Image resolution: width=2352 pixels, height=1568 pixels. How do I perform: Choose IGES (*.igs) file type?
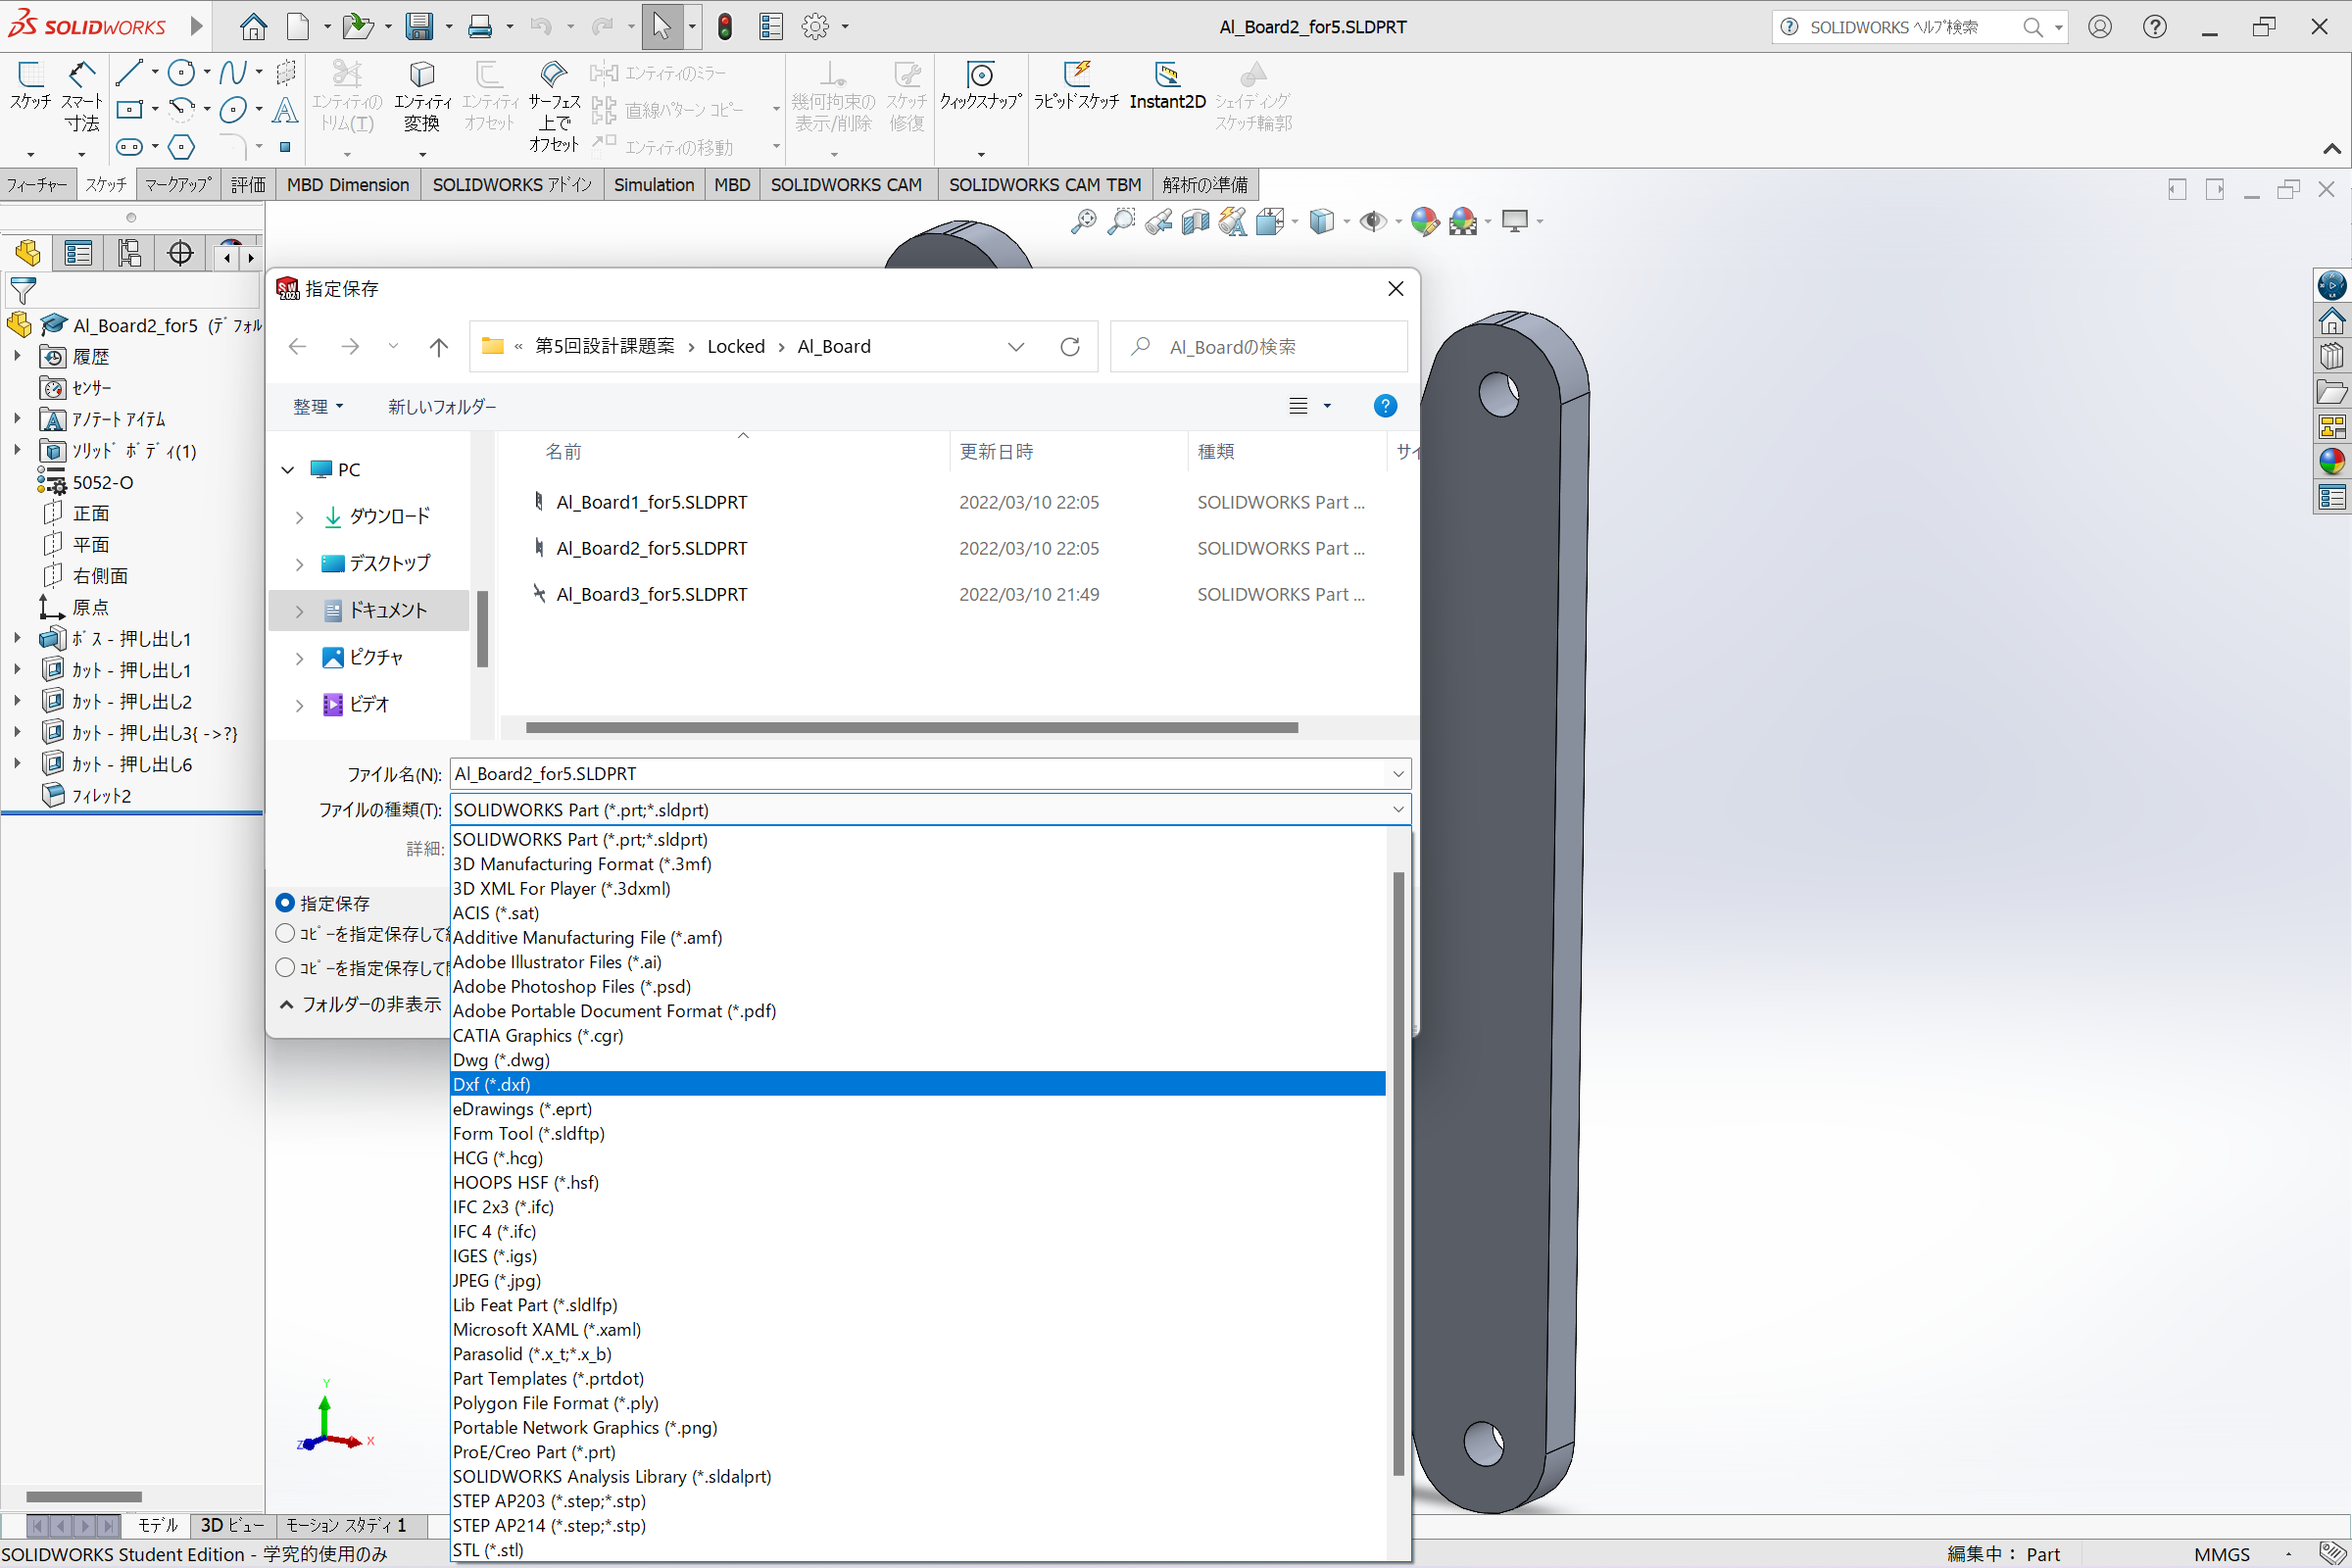coord(918,1256)
